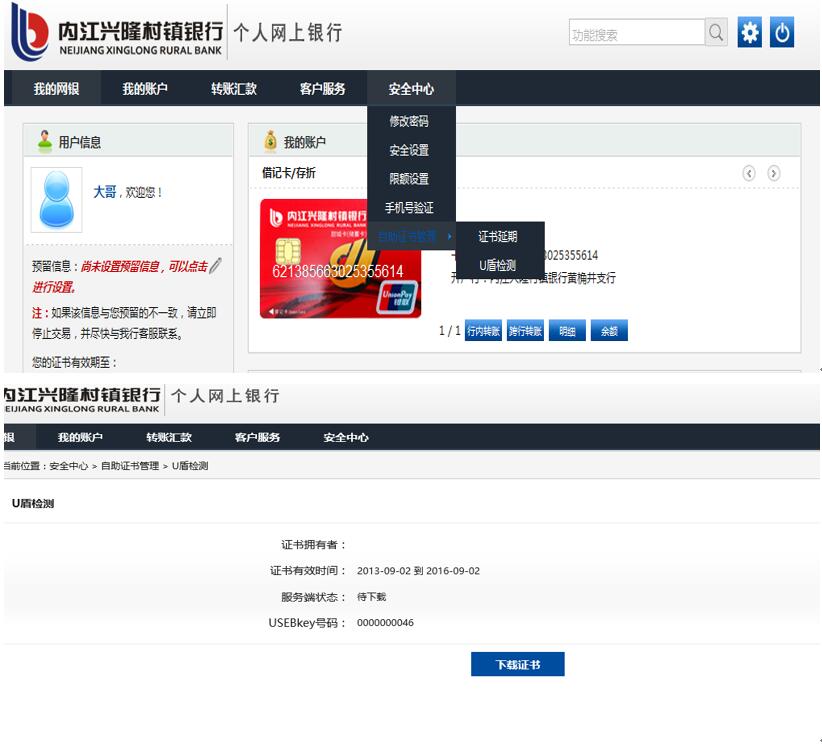
Task: Choose 修改密码 from the dropdown menu
Action: coord(409,121)
